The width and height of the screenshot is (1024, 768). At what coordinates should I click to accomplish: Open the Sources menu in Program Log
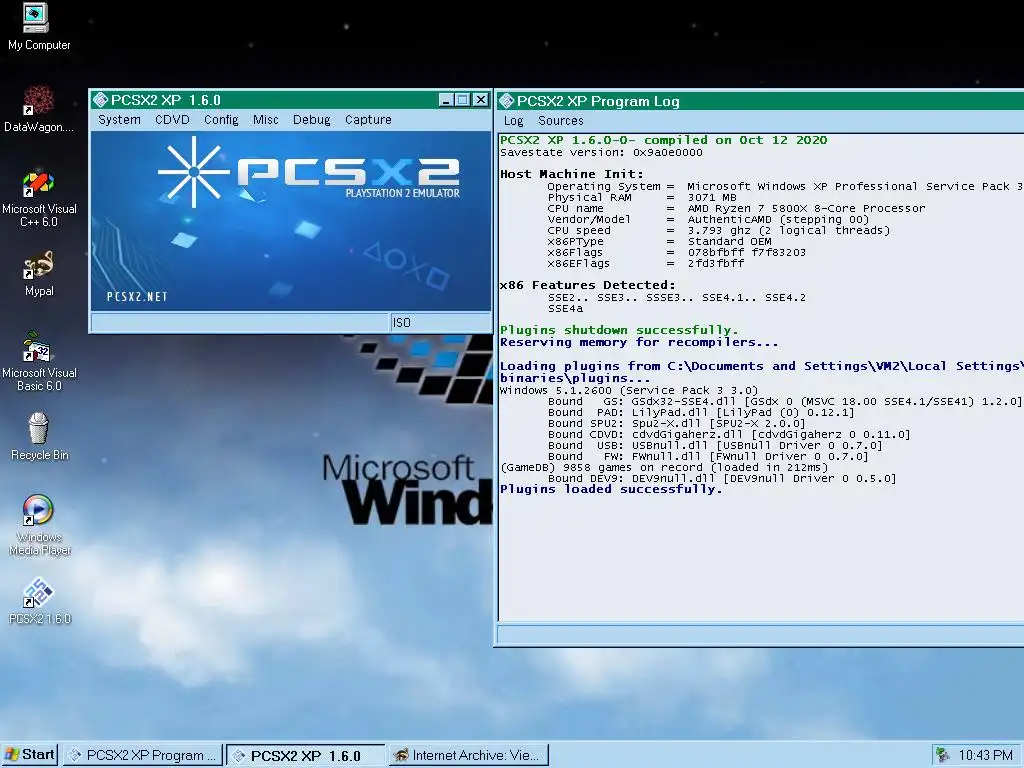point(561,121)
